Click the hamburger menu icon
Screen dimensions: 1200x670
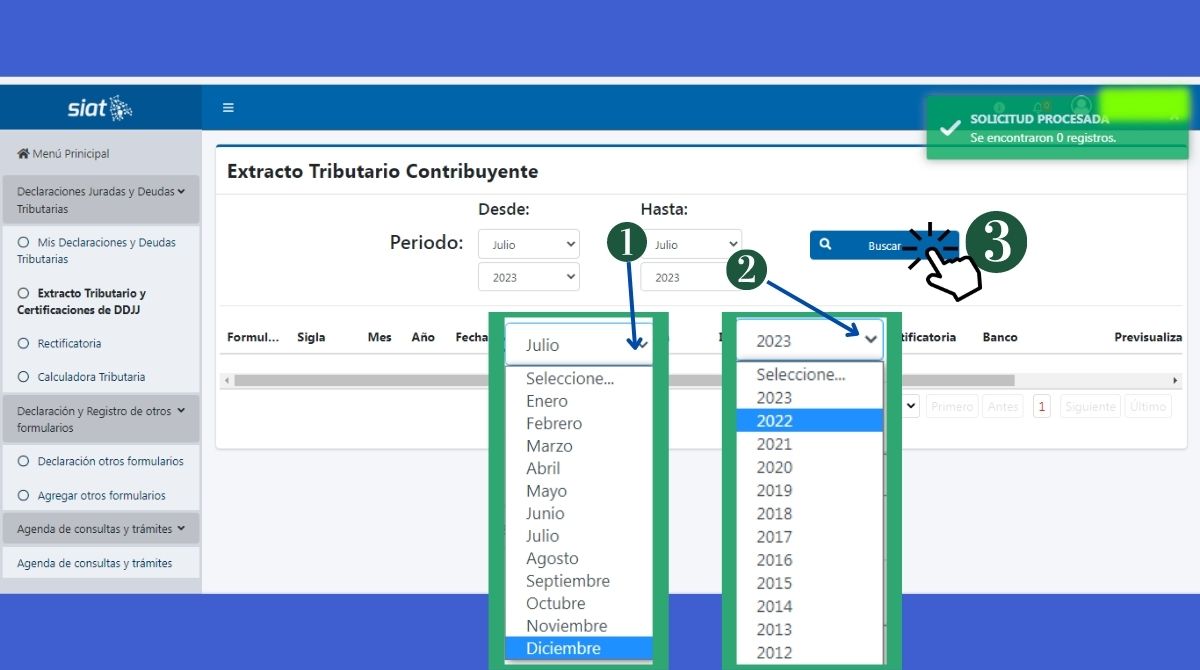coord(228,108)
